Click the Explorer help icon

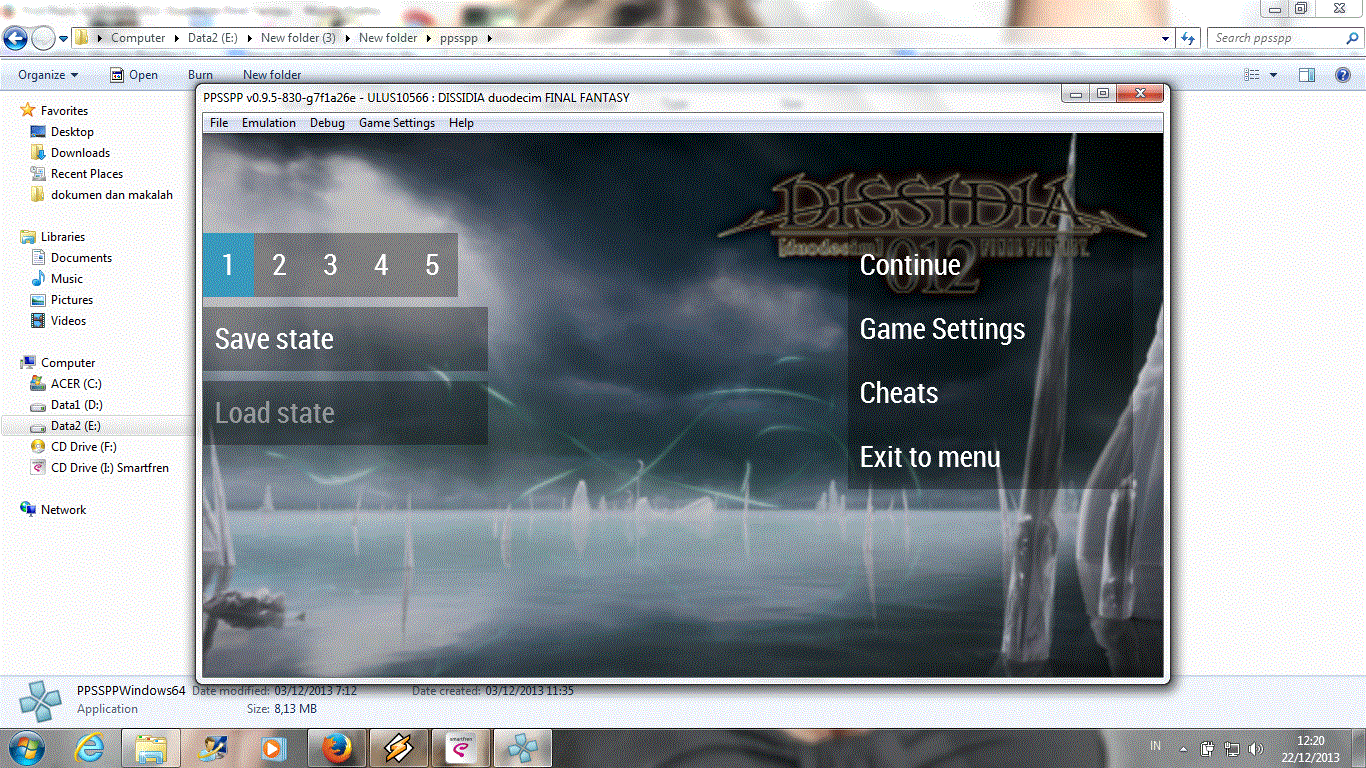pos(1343,75)
